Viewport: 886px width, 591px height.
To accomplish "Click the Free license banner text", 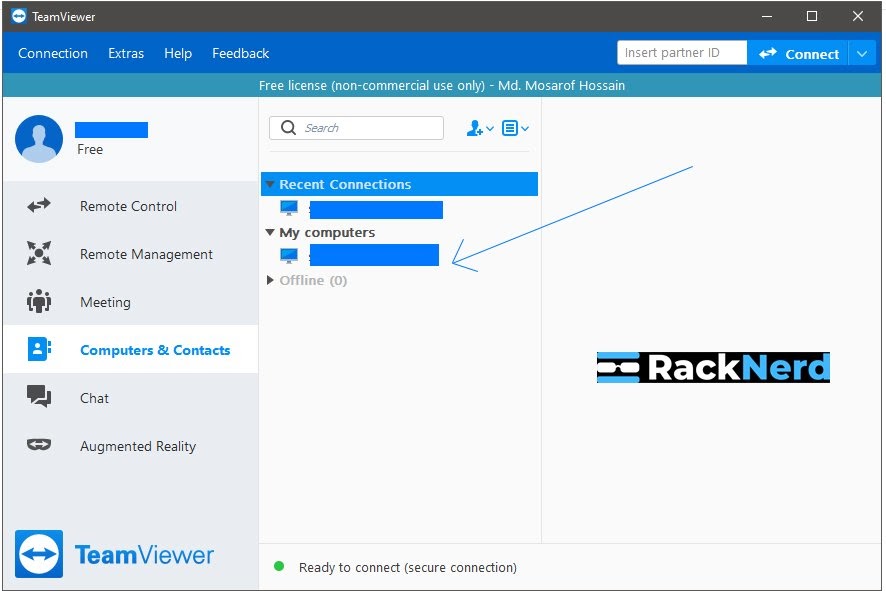I will [x=442, y=85].
